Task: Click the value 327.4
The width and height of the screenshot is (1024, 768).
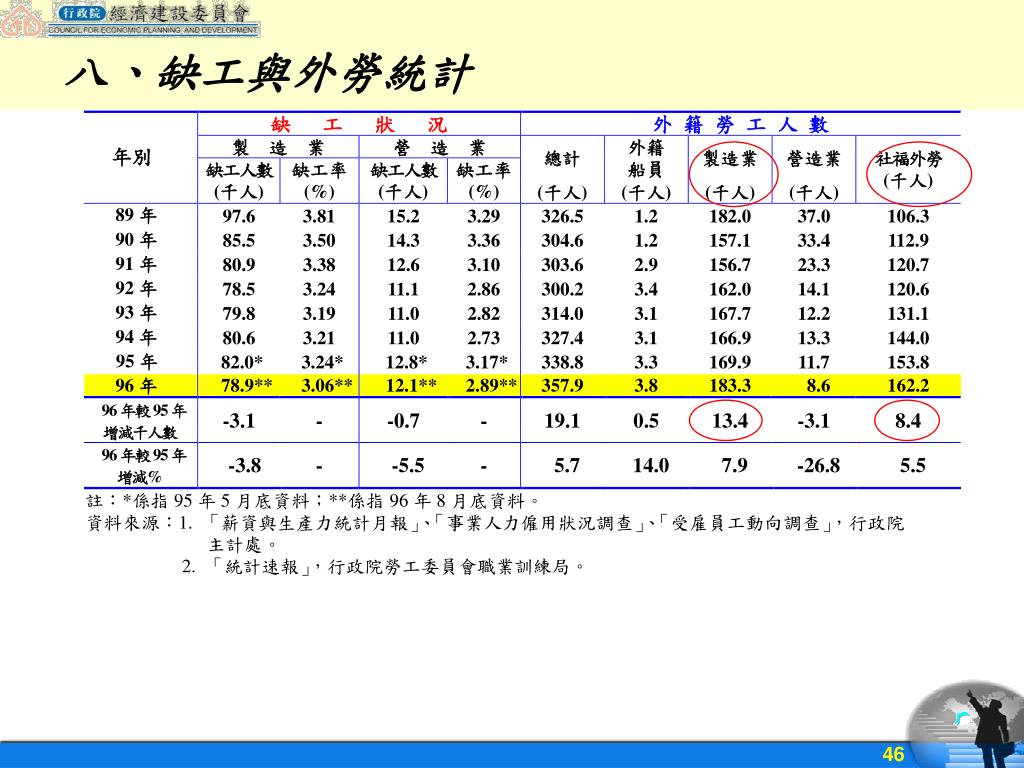Action: [562, 338]
